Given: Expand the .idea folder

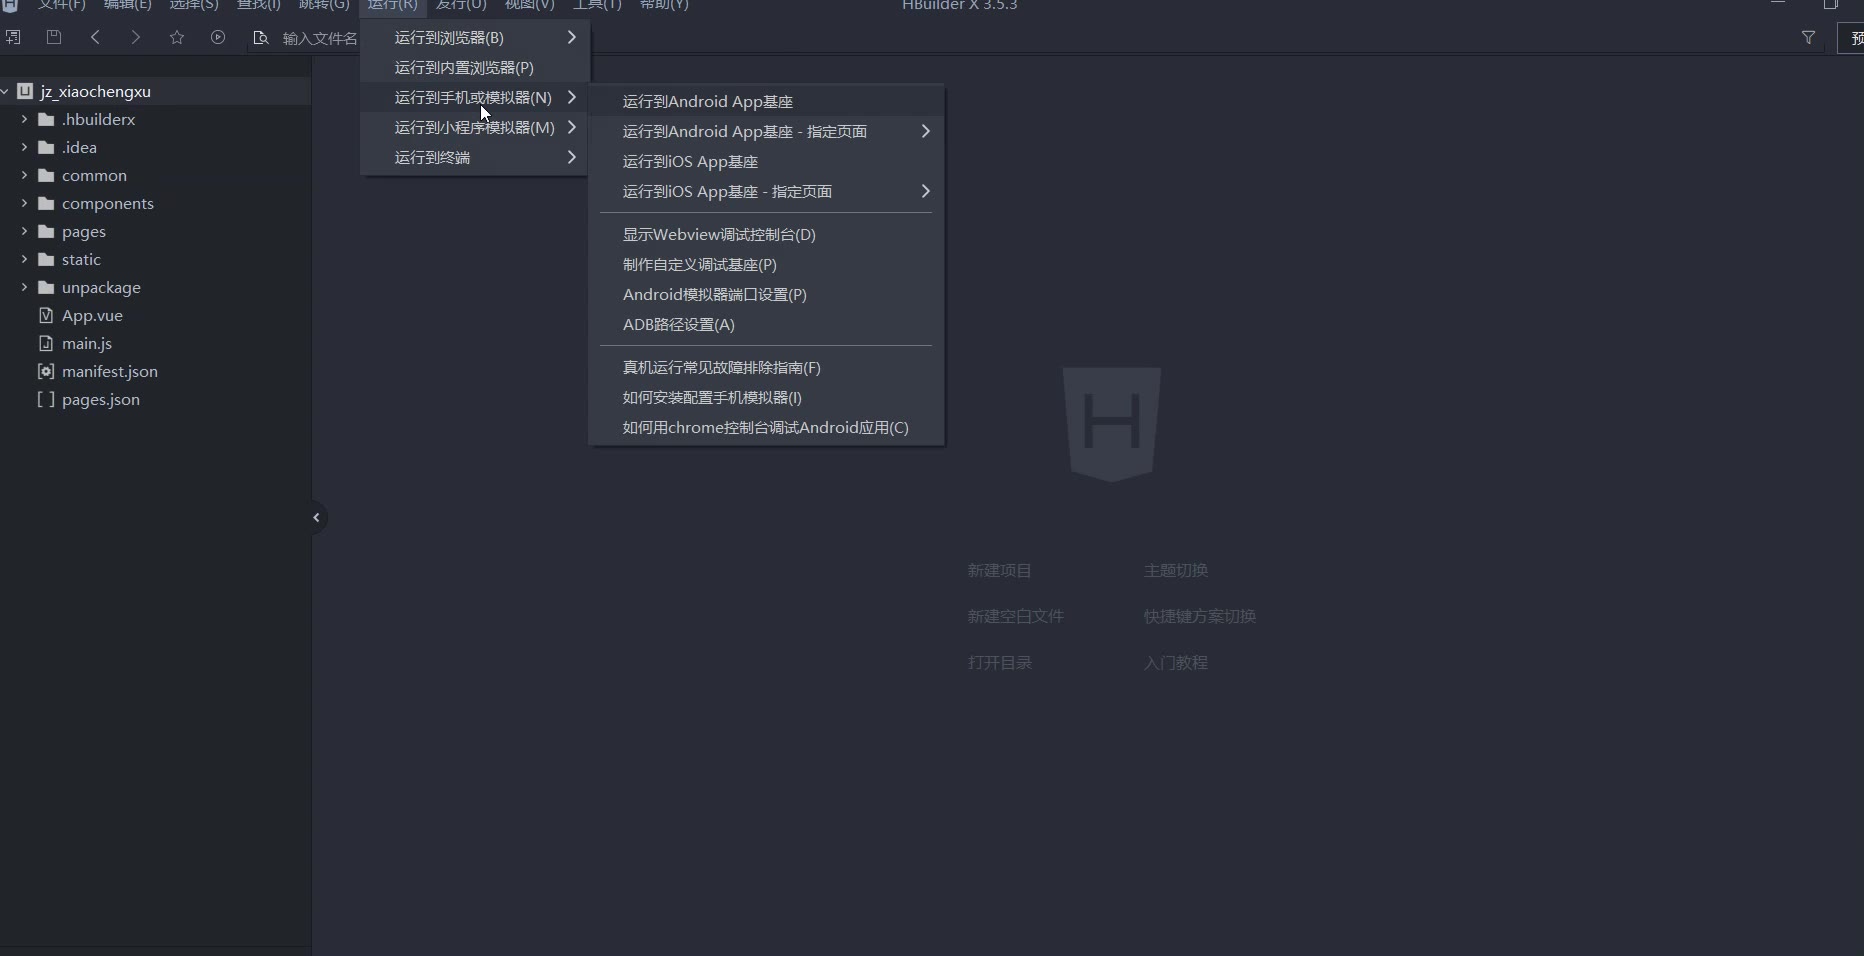Looking at the screenshot, I should tap(24, 147).
